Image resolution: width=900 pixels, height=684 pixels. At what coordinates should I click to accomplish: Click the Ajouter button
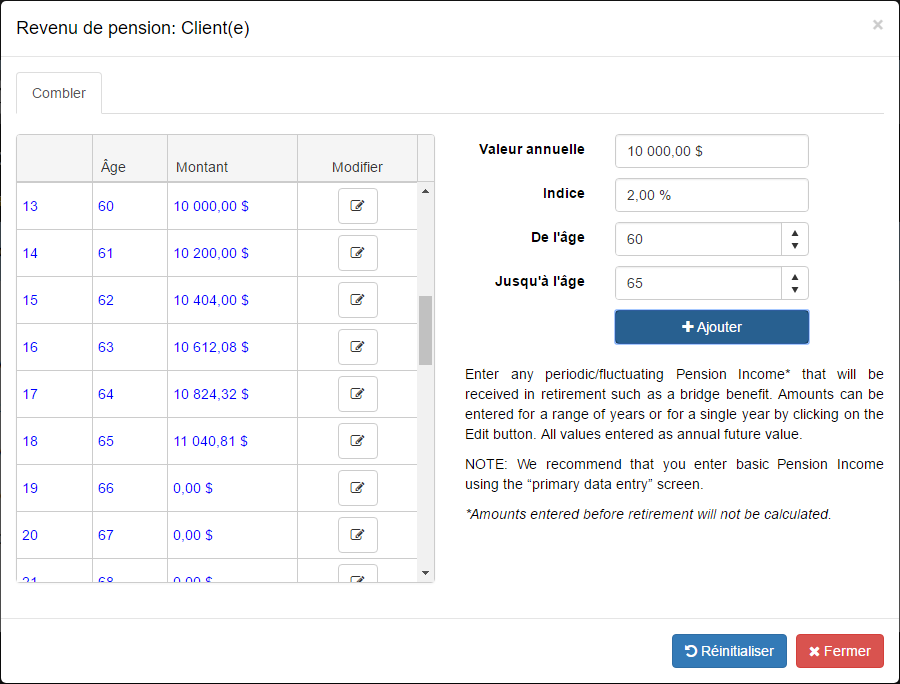(x=711, y=327)
